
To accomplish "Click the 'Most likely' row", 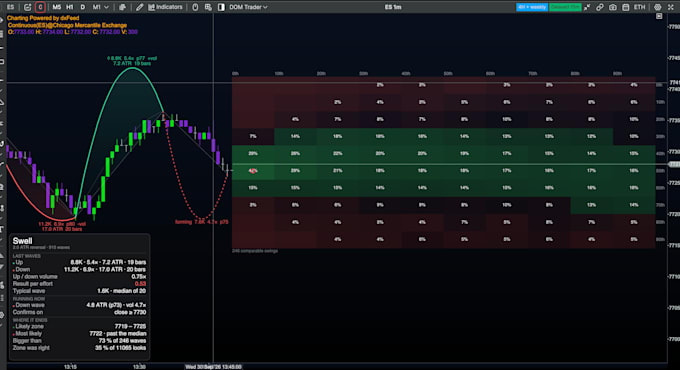I will pos(79,334).
